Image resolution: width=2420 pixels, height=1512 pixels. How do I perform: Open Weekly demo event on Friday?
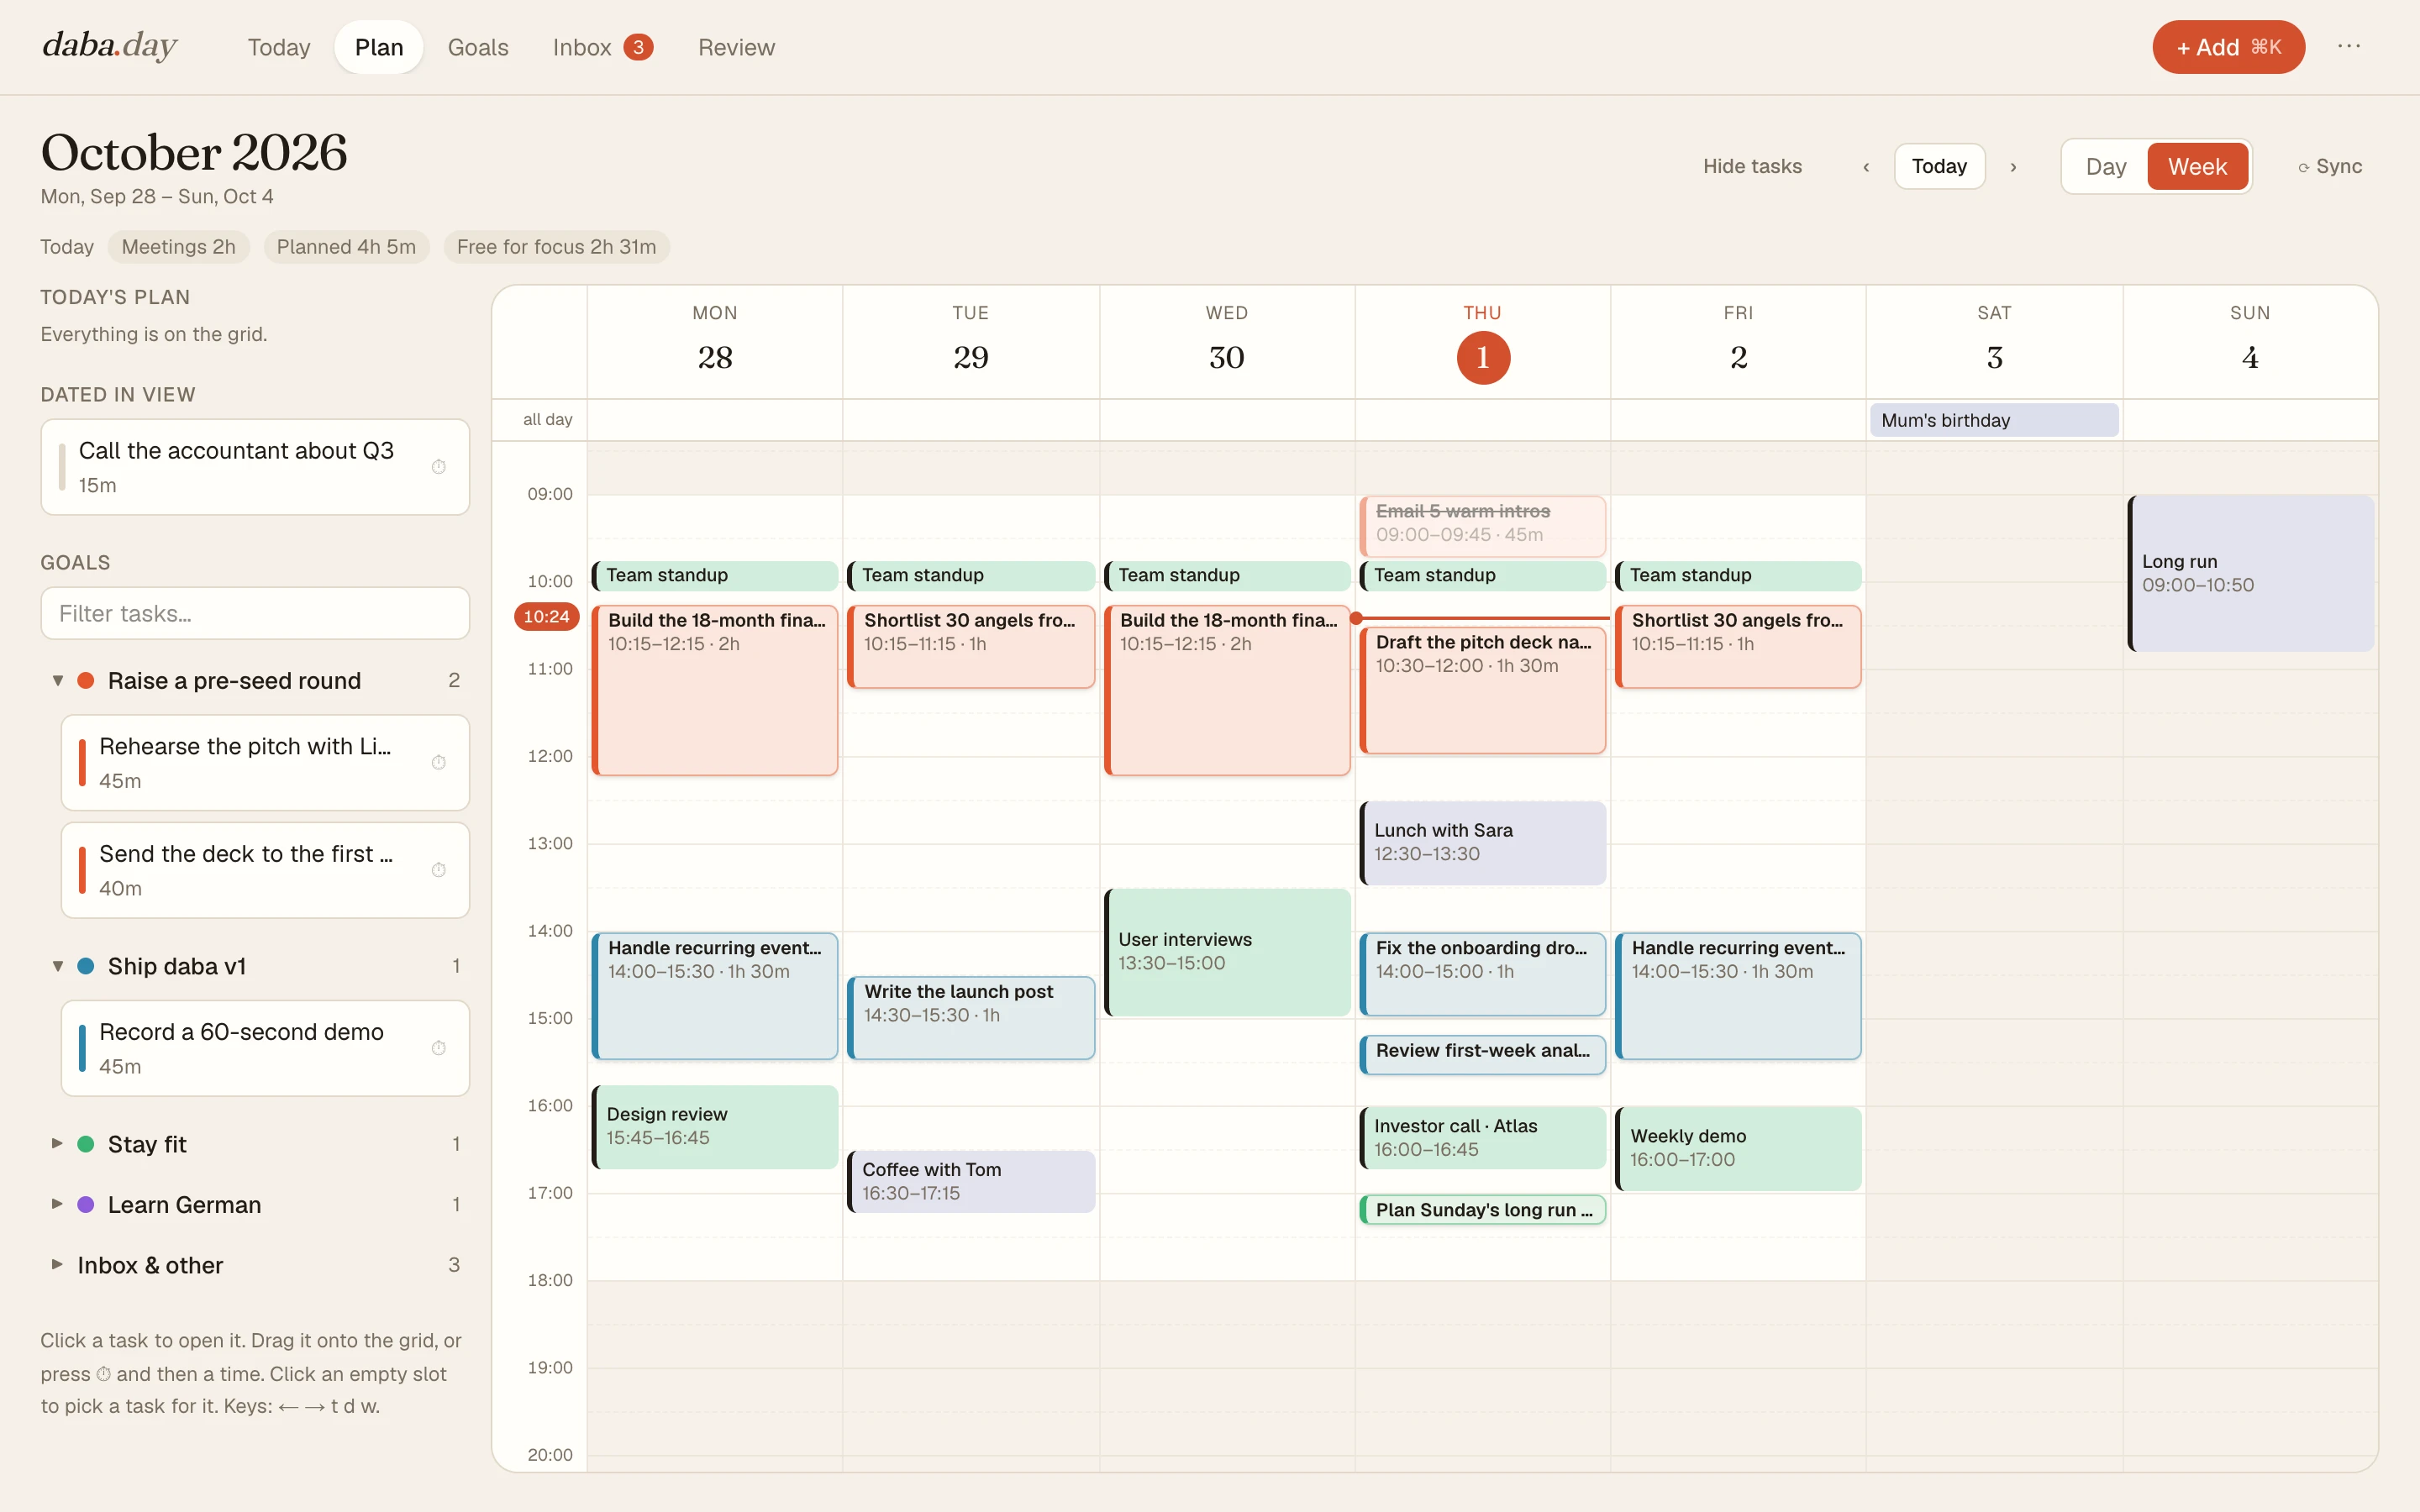(1738, 1148)
